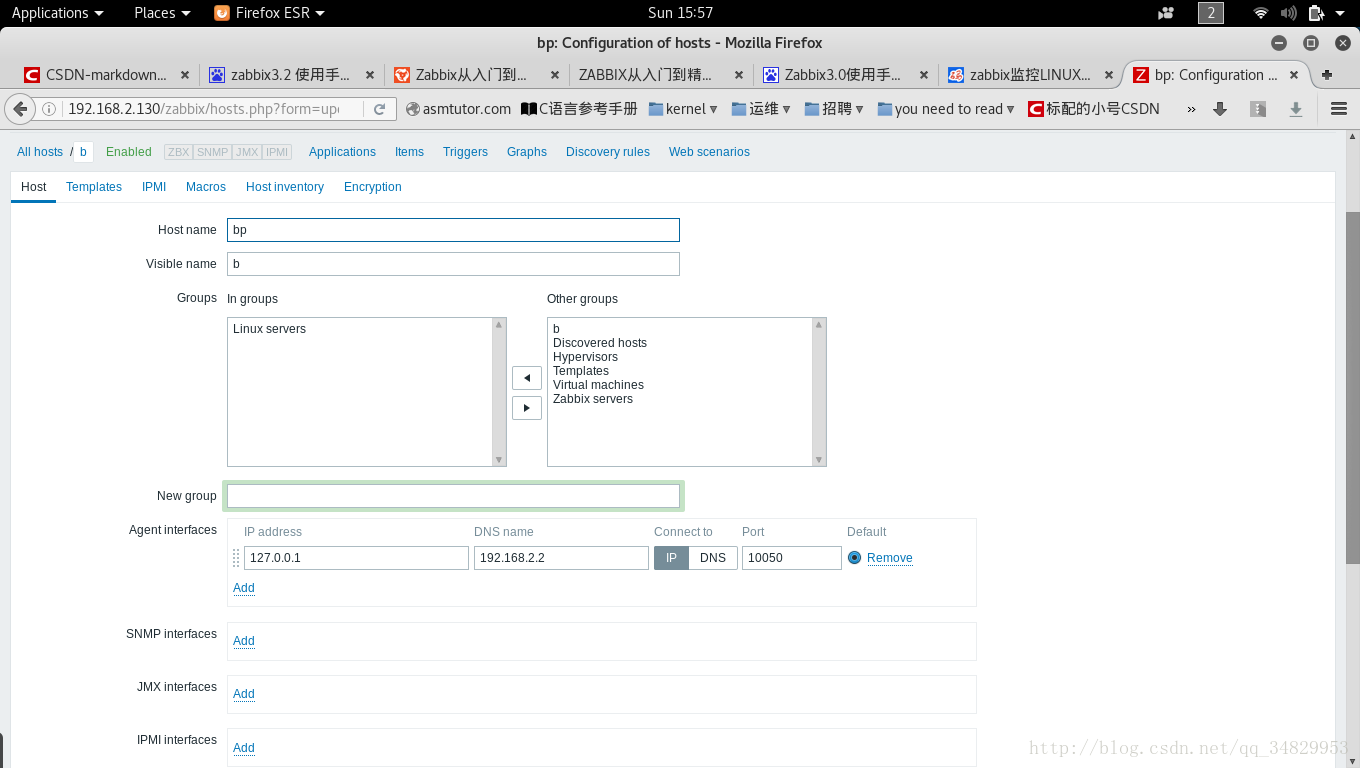This screenshot has width=1360, height=768.
Task: Click the Host name input field
Action: click(453, 230)
